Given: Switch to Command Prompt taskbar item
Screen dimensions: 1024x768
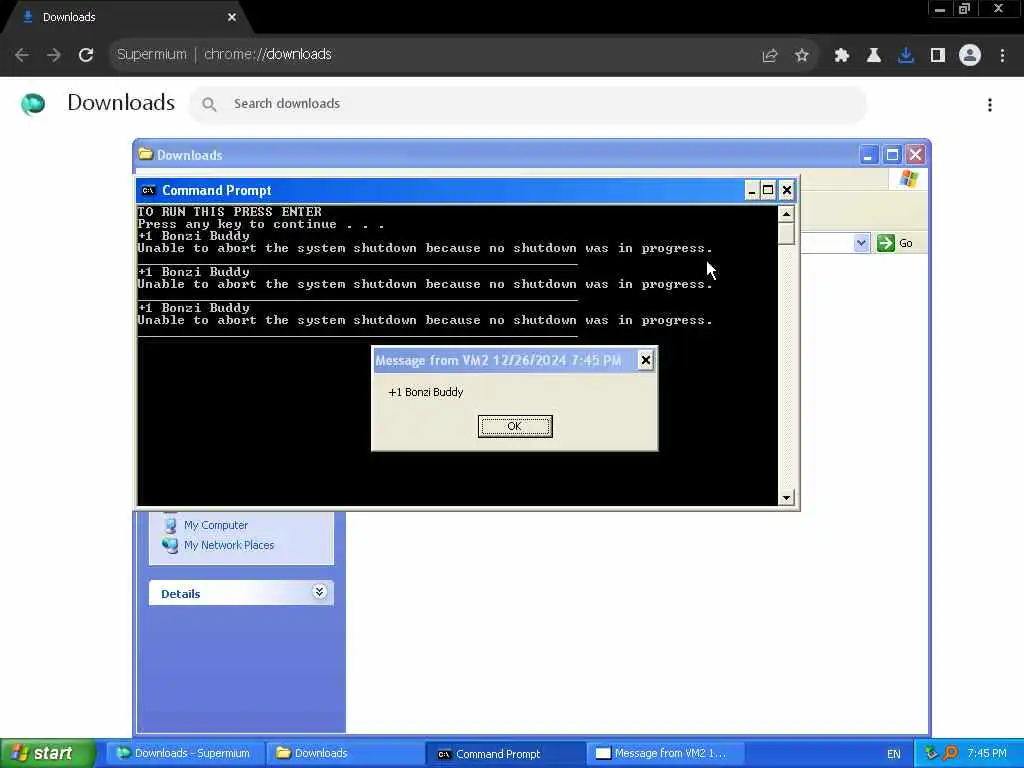Looking at the screenshot, I should [x=505, y=754].
